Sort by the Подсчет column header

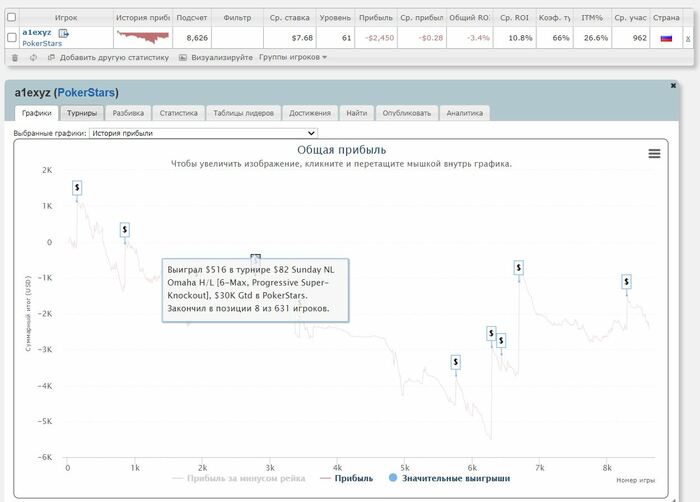192,17
